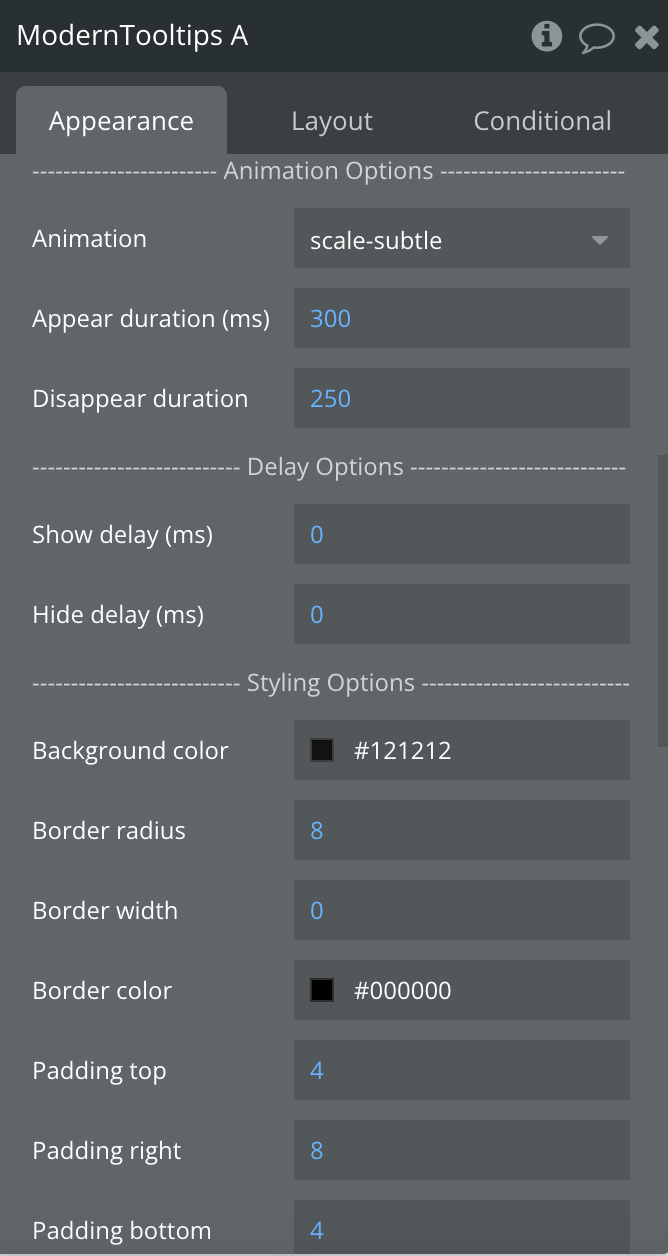Click the Disappear duration field showing 250

click(462, 398)
